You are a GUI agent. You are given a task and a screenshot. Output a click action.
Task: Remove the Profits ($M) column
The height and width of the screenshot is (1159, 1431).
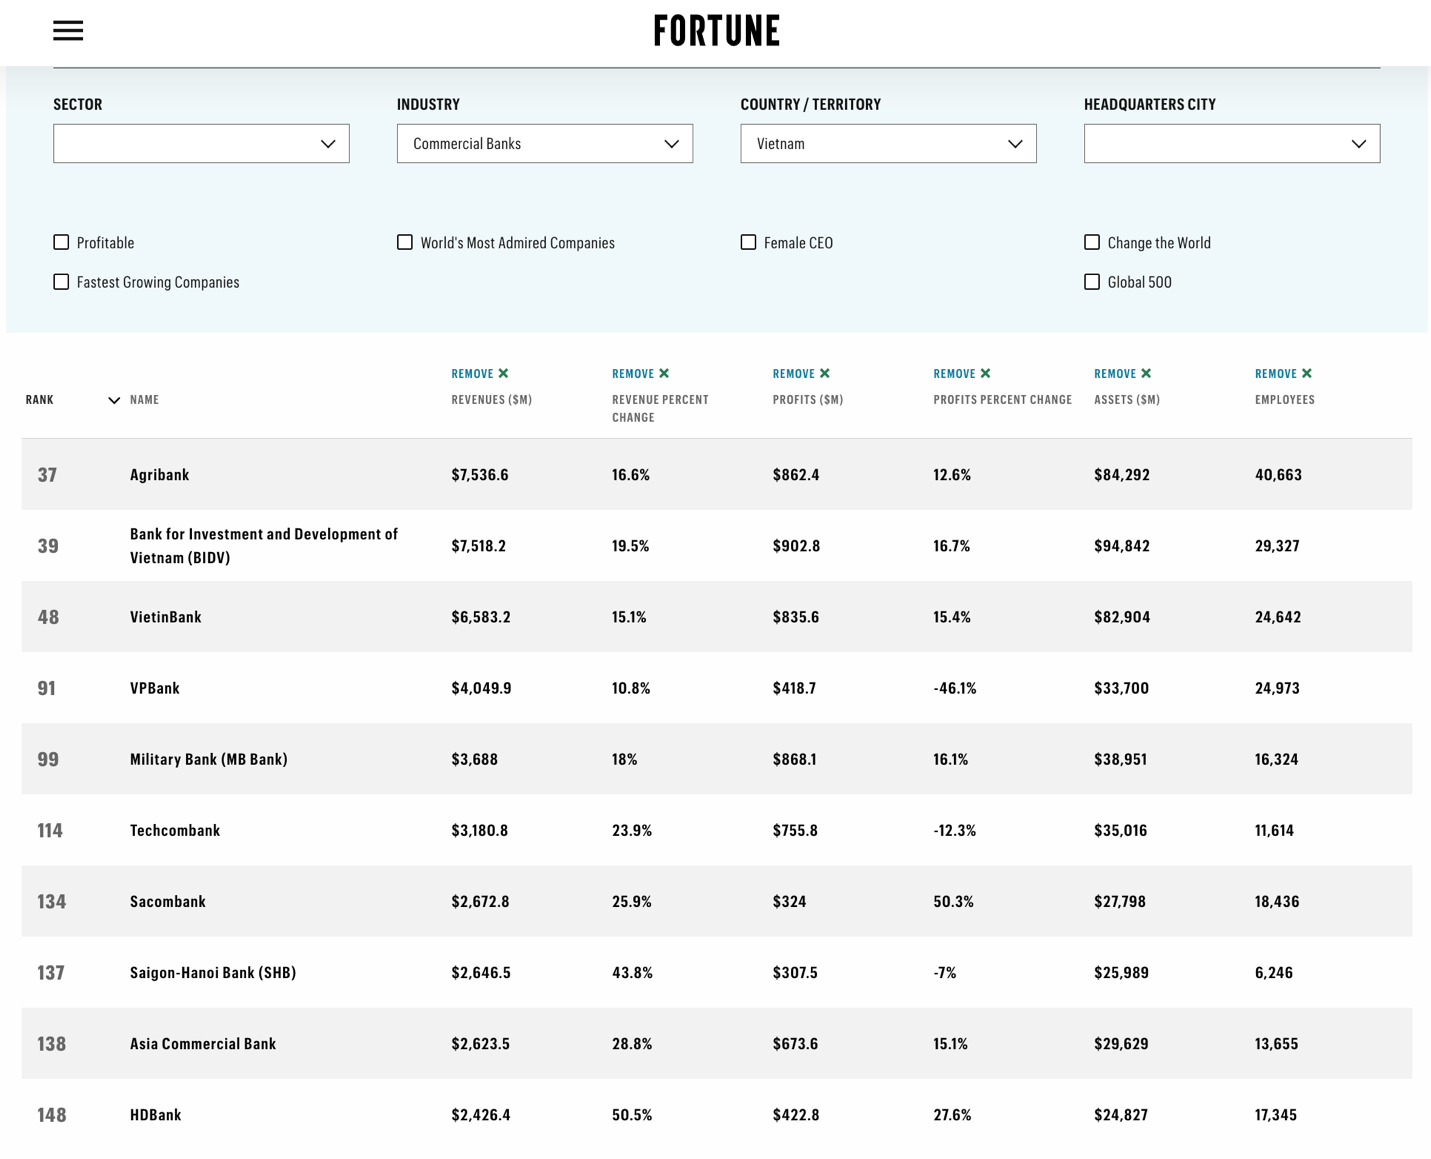point(801,374)
